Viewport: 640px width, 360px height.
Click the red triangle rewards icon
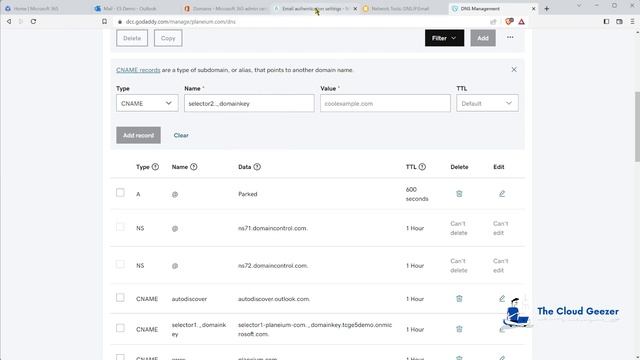coord(522,22)
